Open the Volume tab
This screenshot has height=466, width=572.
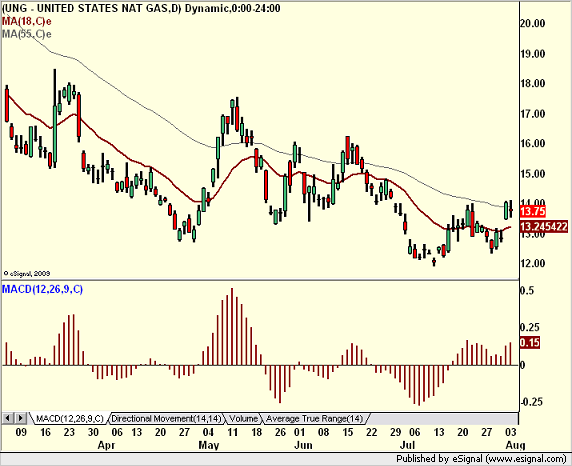244,419
